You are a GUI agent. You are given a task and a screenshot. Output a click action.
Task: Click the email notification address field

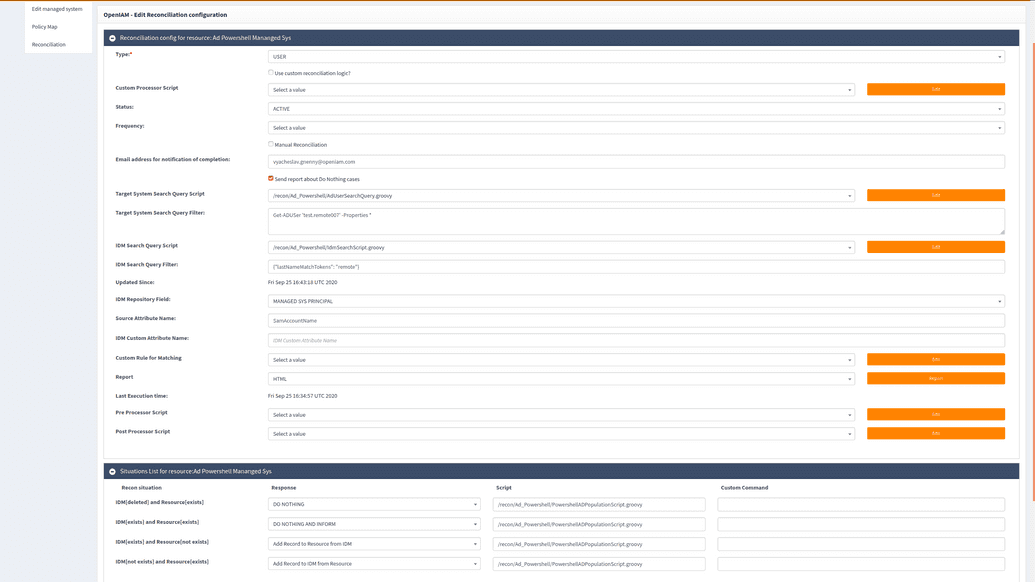(636, 161)
